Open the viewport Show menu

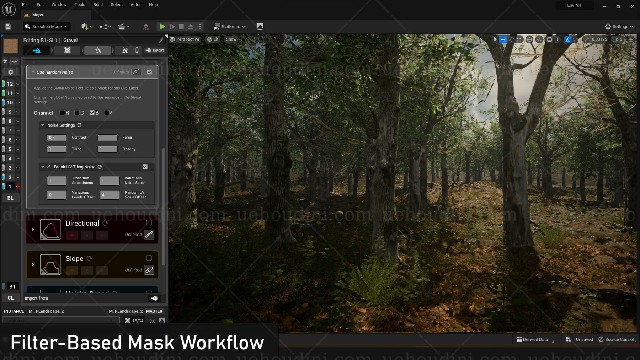point(231,40)
